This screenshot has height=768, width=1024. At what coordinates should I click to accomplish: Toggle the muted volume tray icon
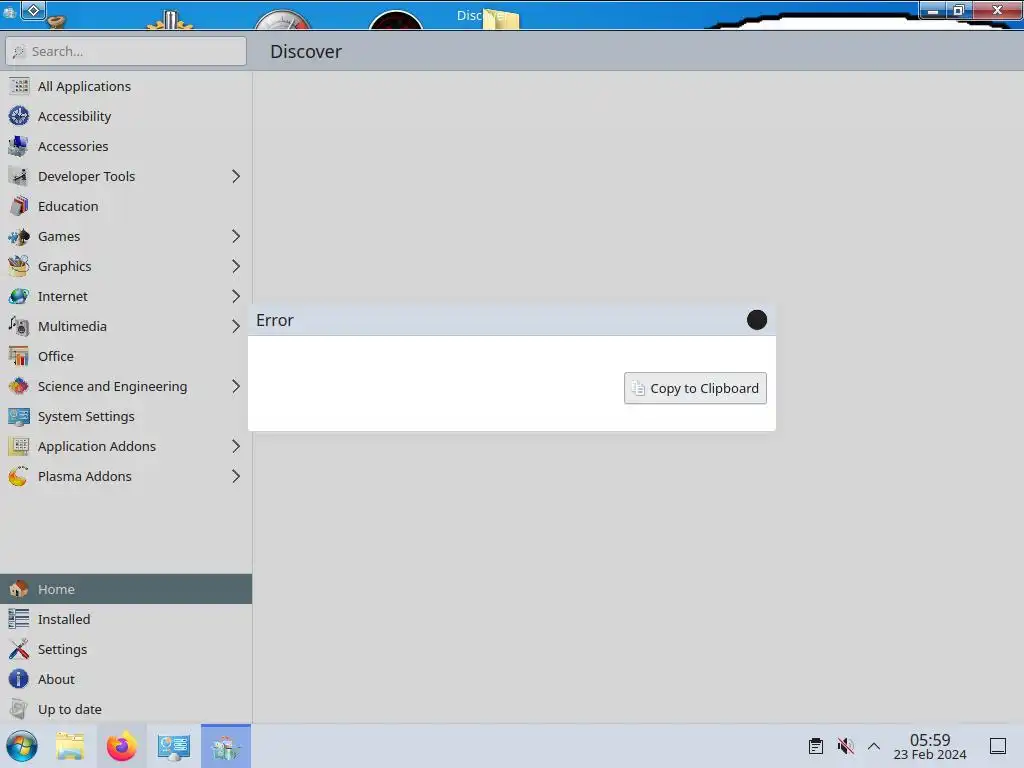pyautogui.click(x=846, y=746)
